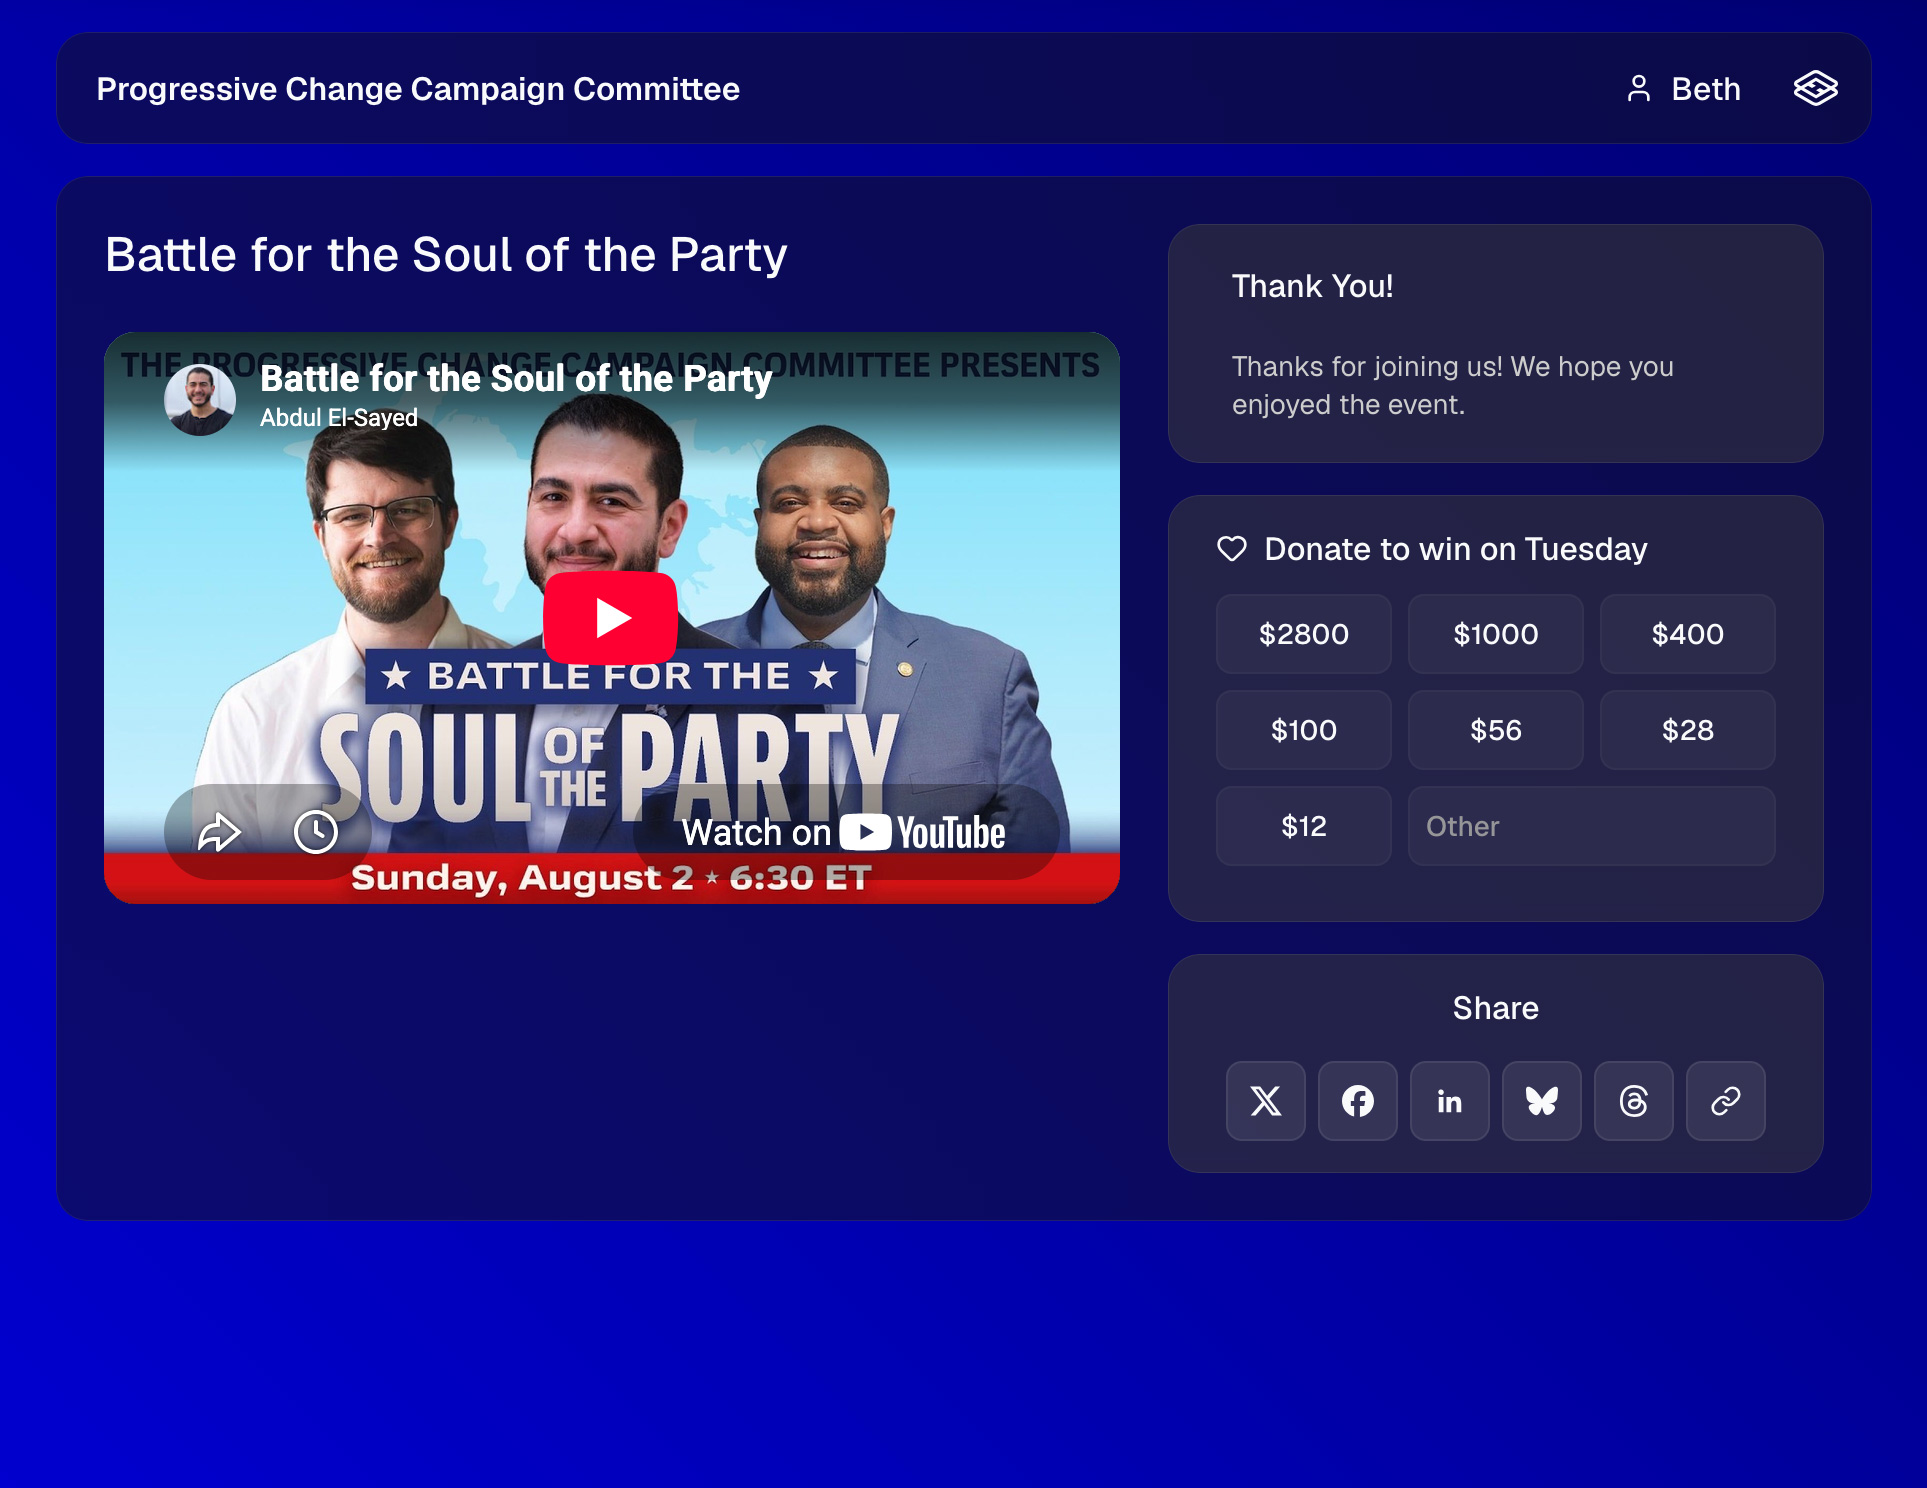Share the event on Threads

click(x=1634, y=1101)
